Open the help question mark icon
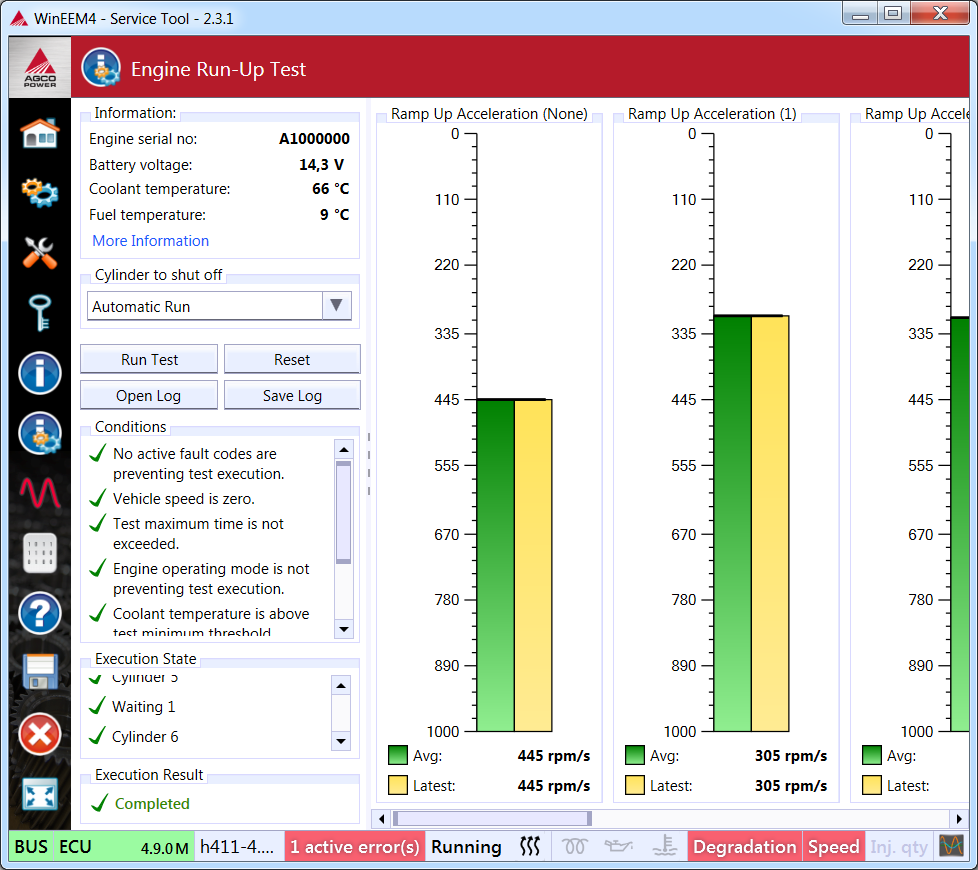Screen dimensions: 978x870 tap(40, 612)
